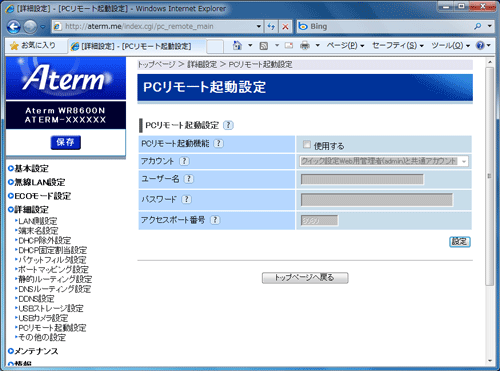Open help for PCリモート起動設定 section heading

[x=228, y=125]
